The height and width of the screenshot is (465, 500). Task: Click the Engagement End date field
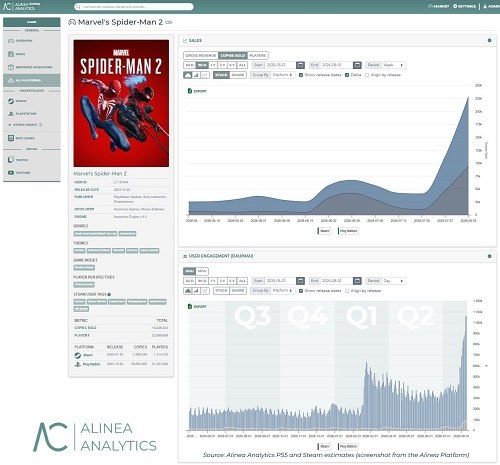pos(336,281)
